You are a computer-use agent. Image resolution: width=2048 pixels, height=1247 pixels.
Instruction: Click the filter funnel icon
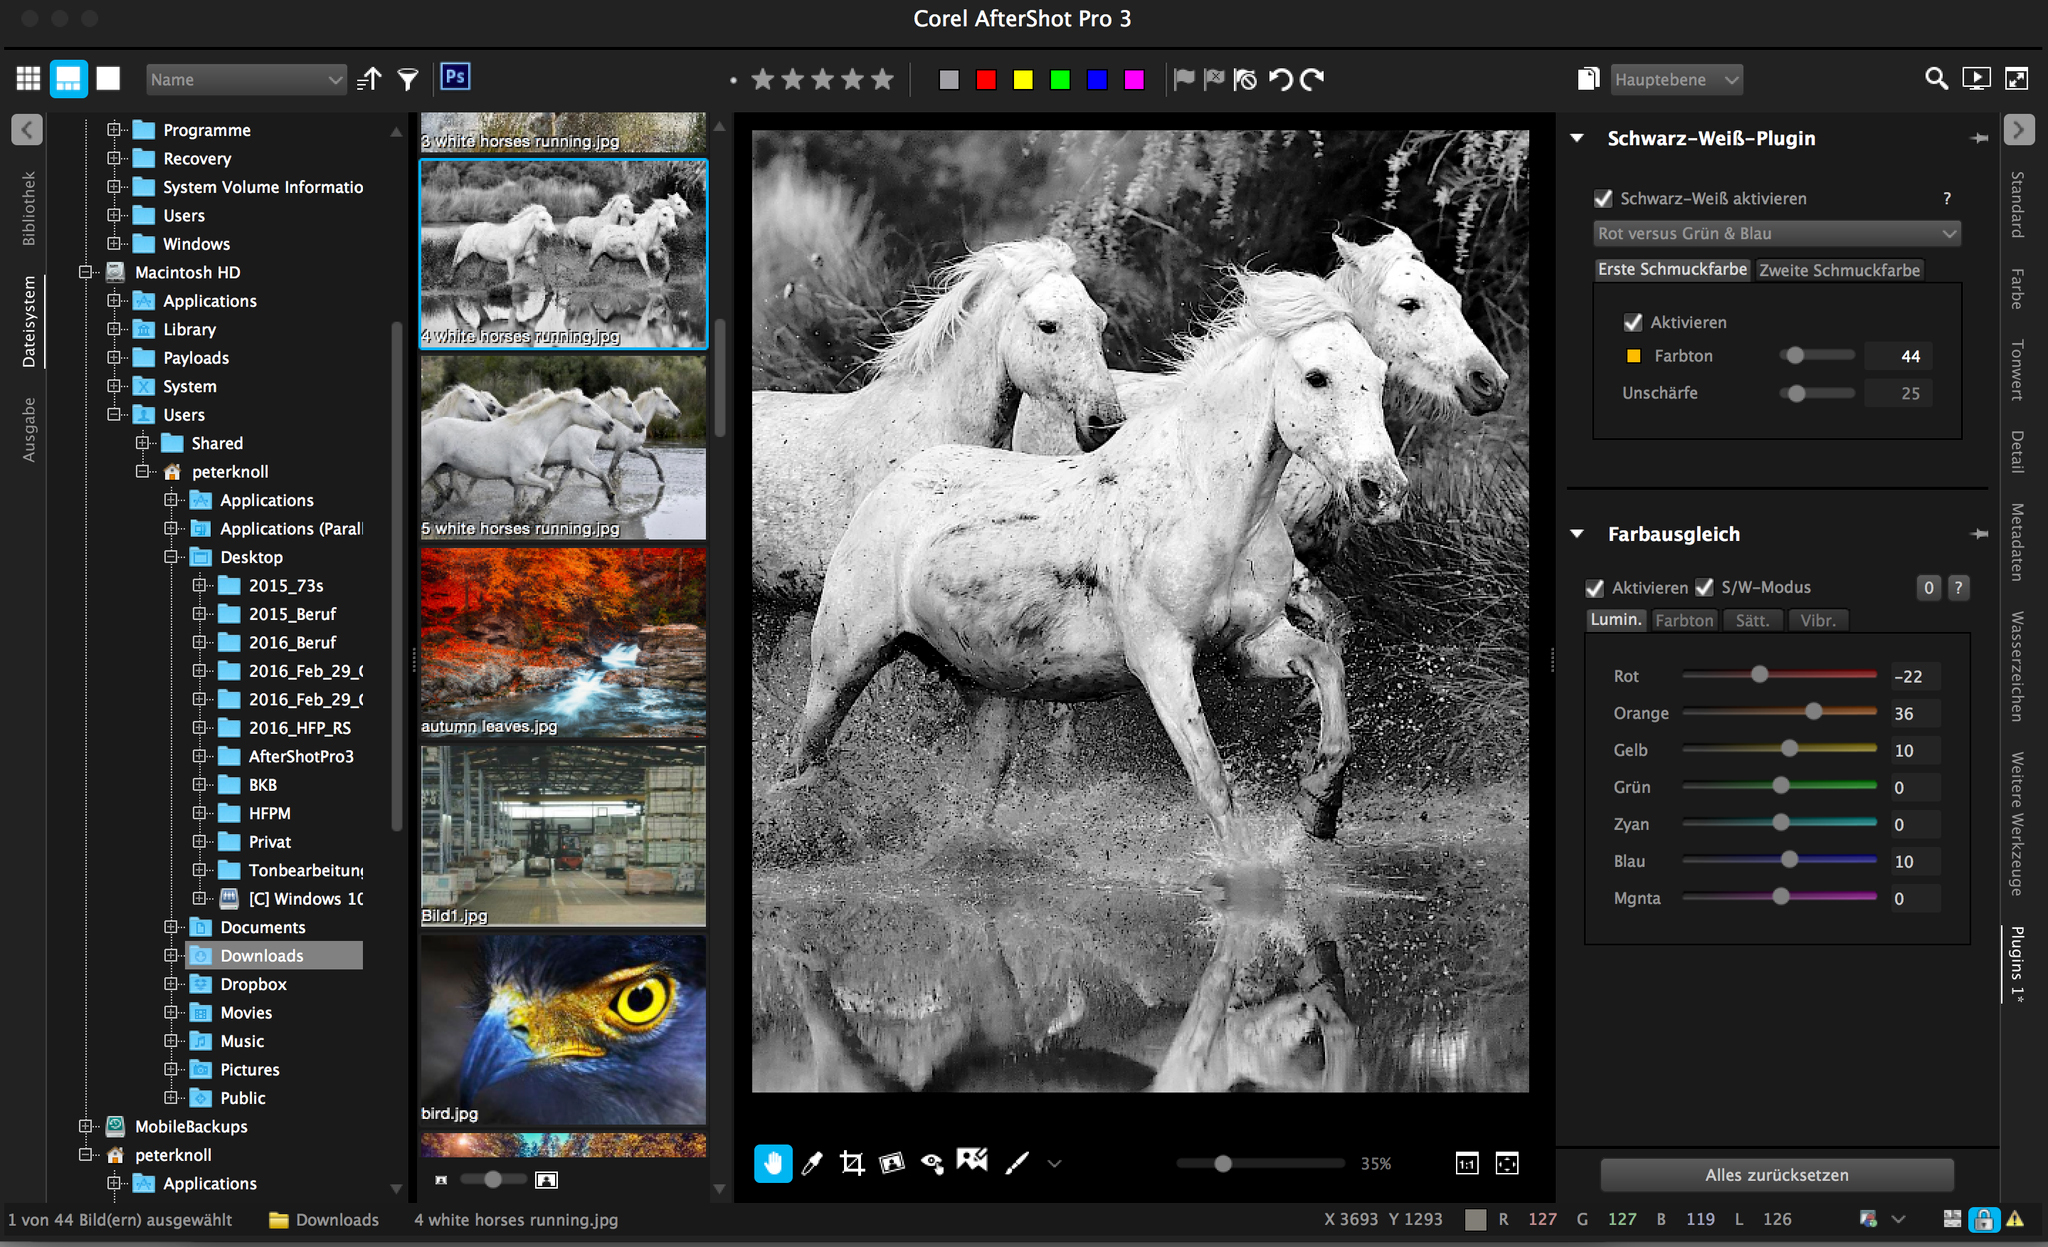tap(407, 79)
